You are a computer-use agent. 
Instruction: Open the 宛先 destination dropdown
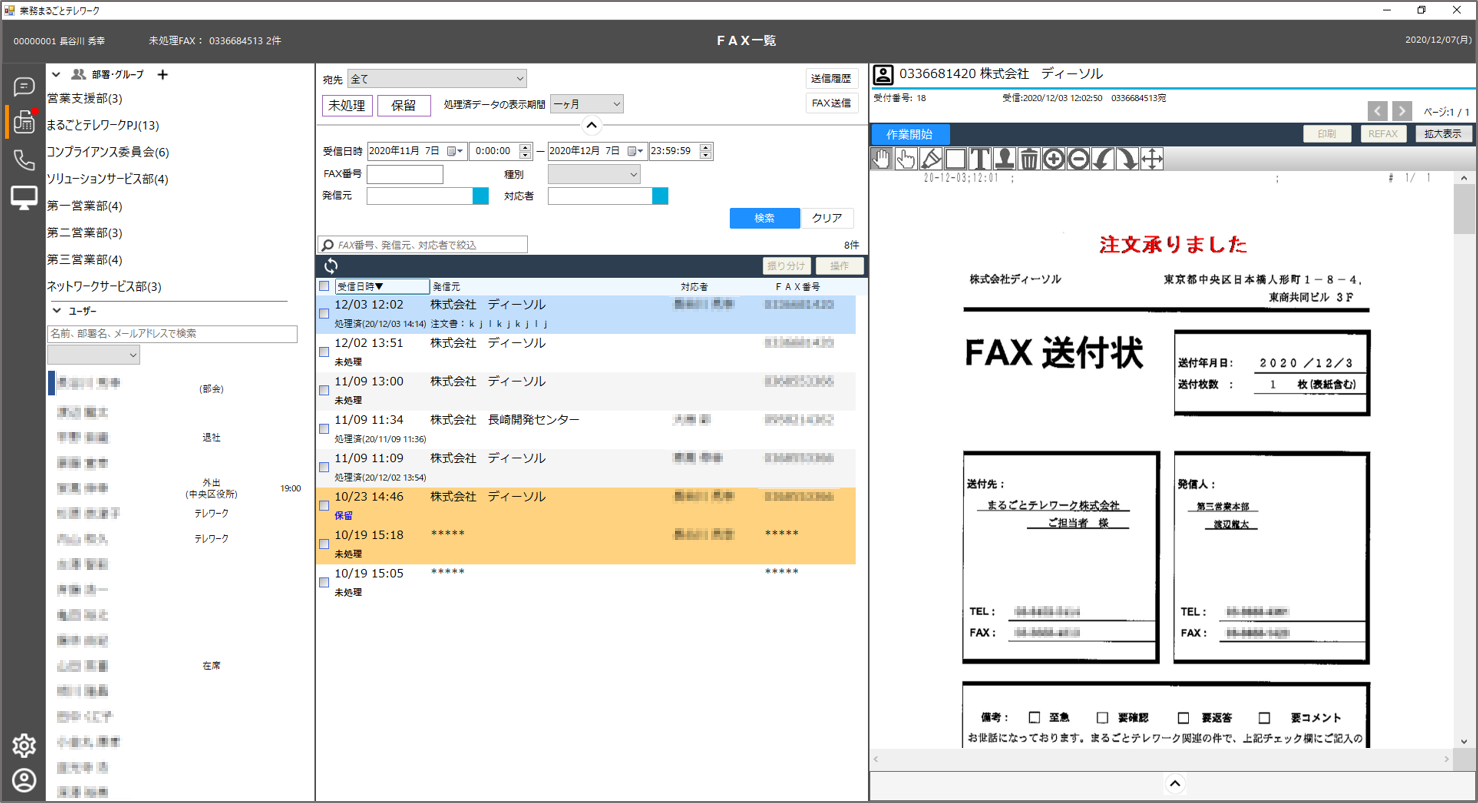click(437, 78)
